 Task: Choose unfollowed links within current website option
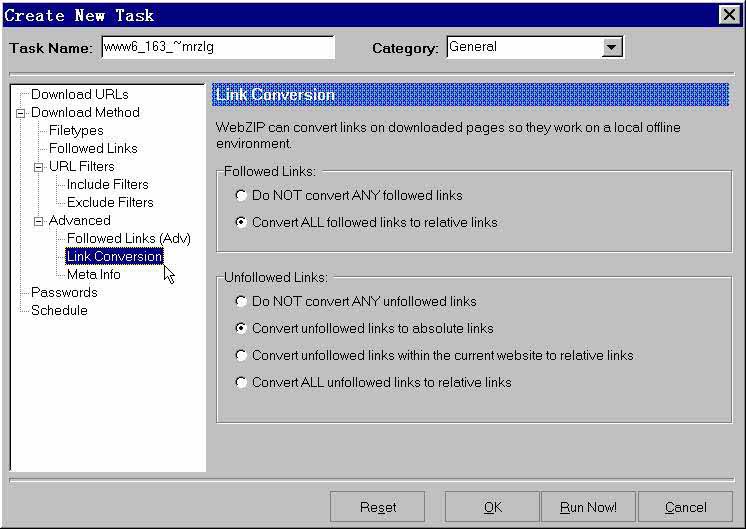tap(241, 356)
